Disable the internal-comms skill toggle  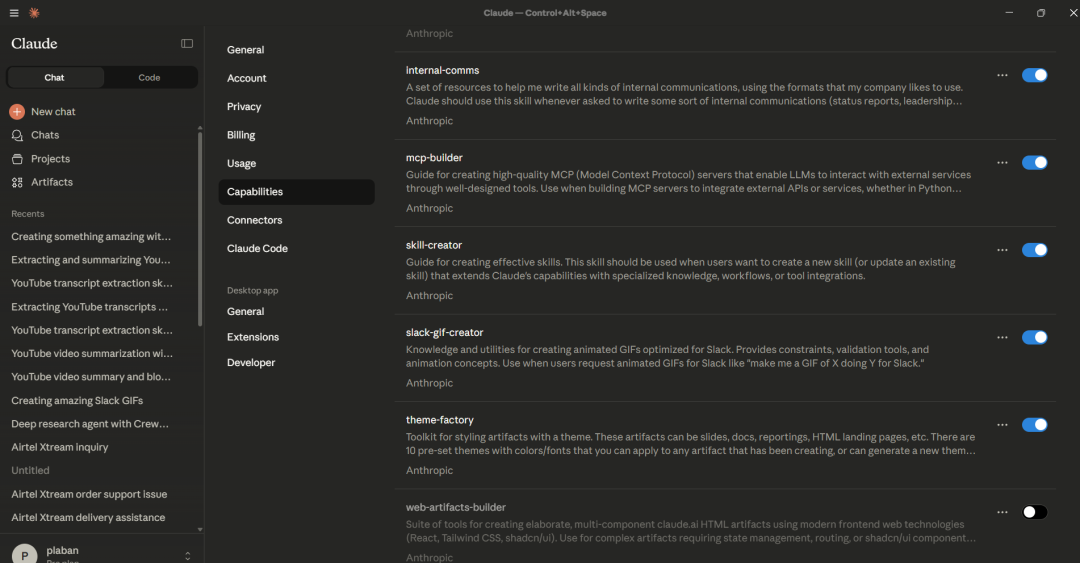[1035, 75]
